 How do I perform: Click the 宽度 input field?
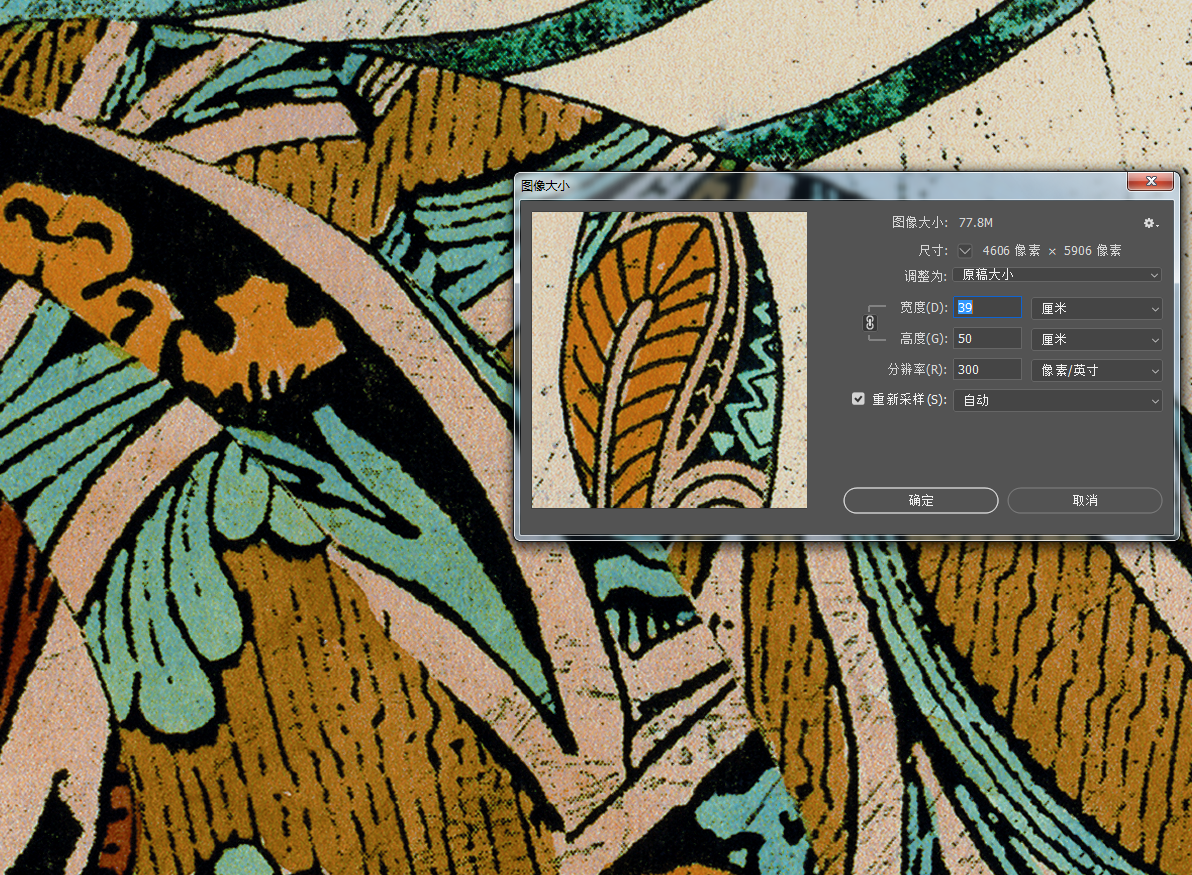point(988,307)
